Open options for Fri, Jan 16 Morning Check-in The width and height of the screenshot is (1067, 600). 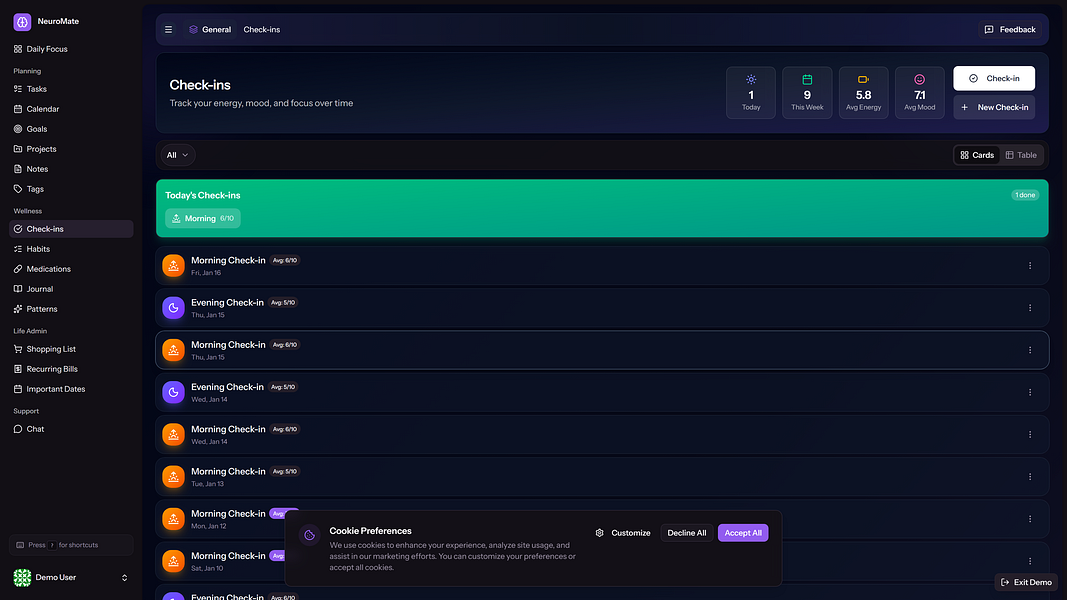1030,266
